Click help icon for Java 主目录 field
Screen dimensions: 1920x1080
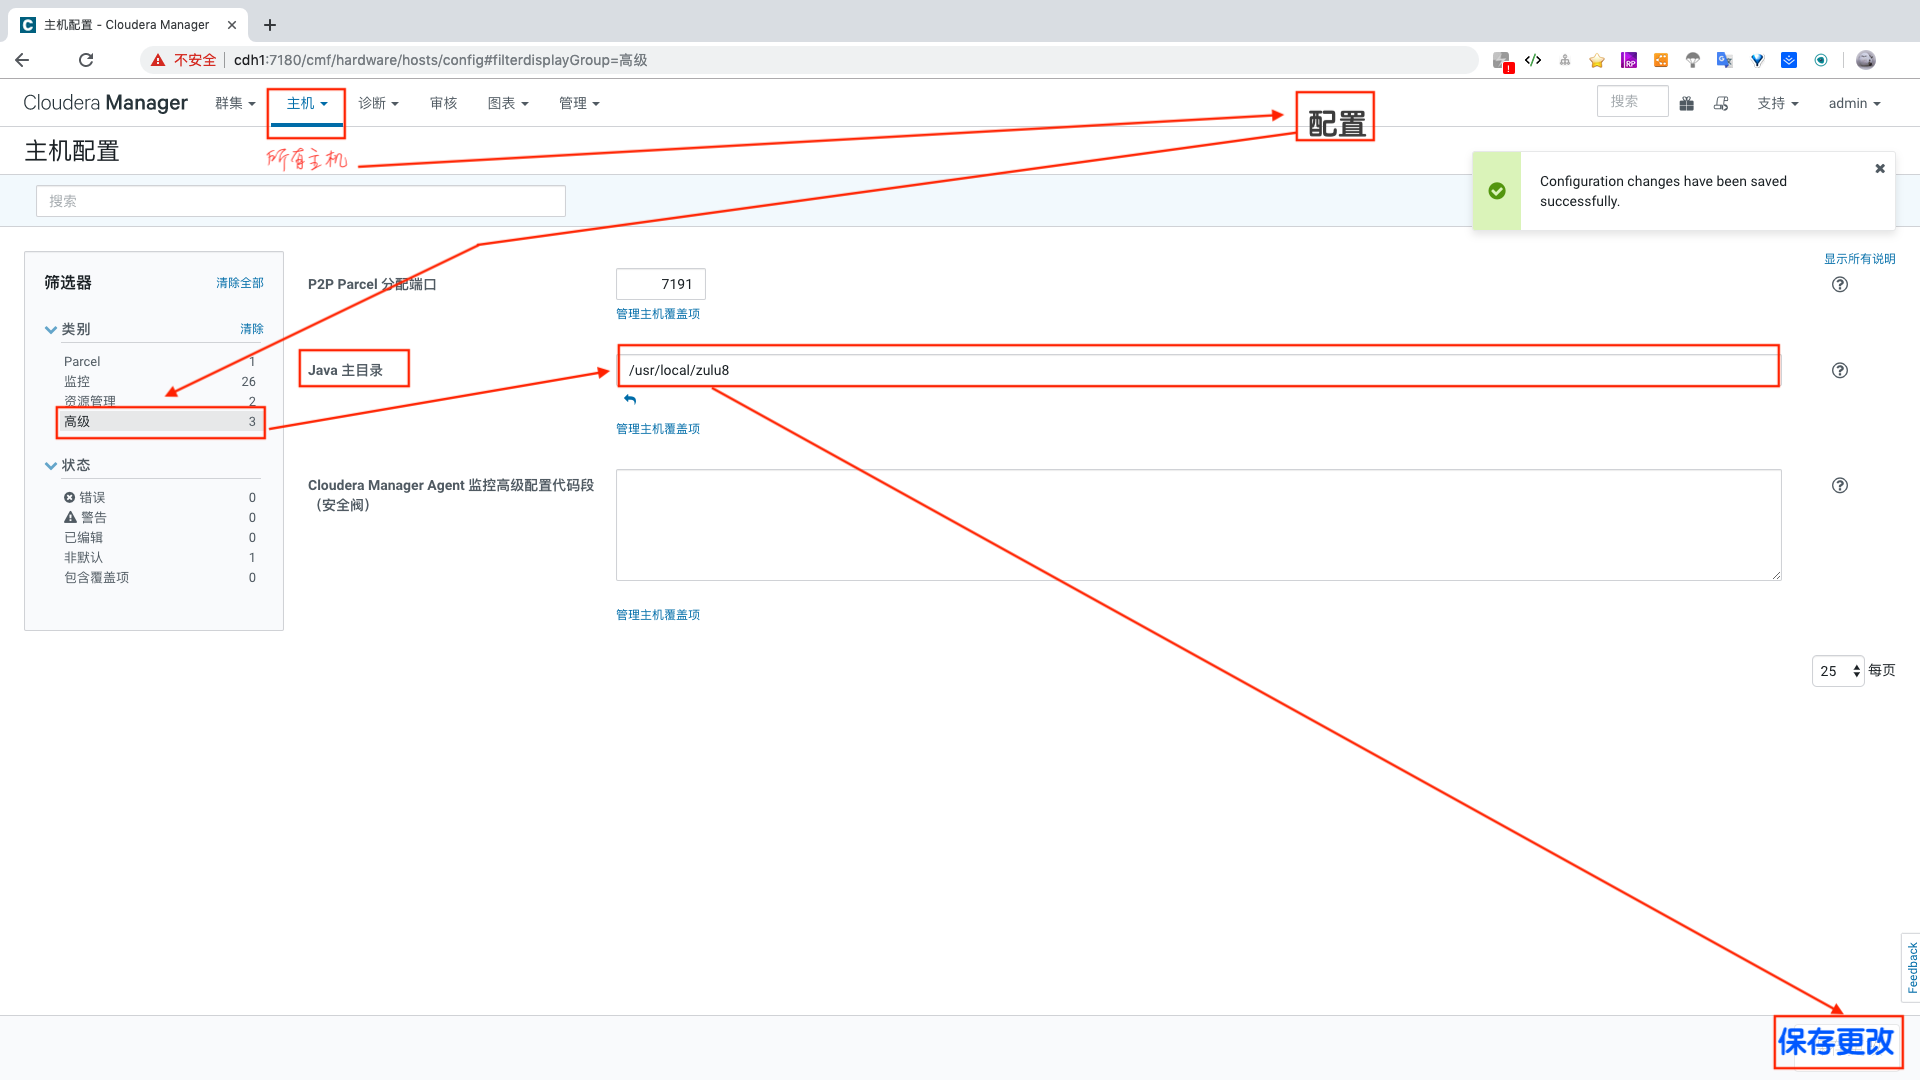pos(1839,371)
